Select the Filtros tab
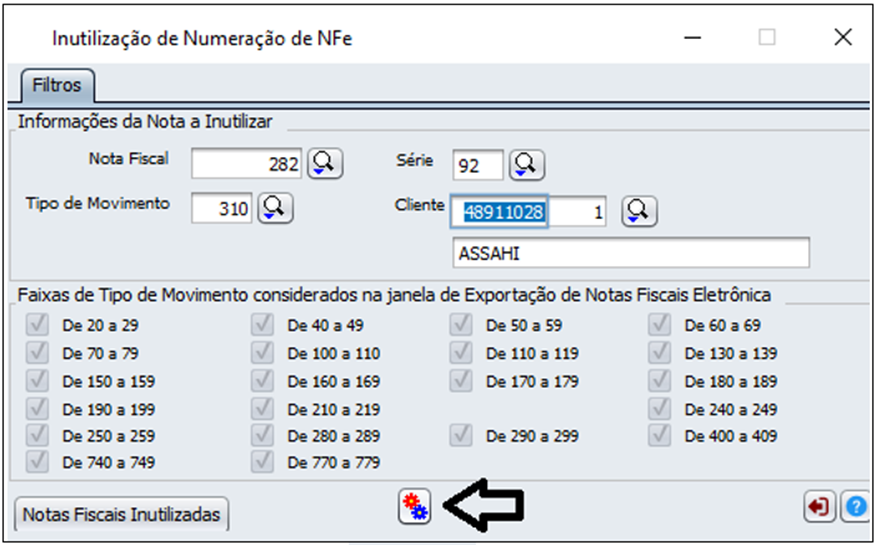The width and height of the screenshot is (876, 545). pos(56,85)
